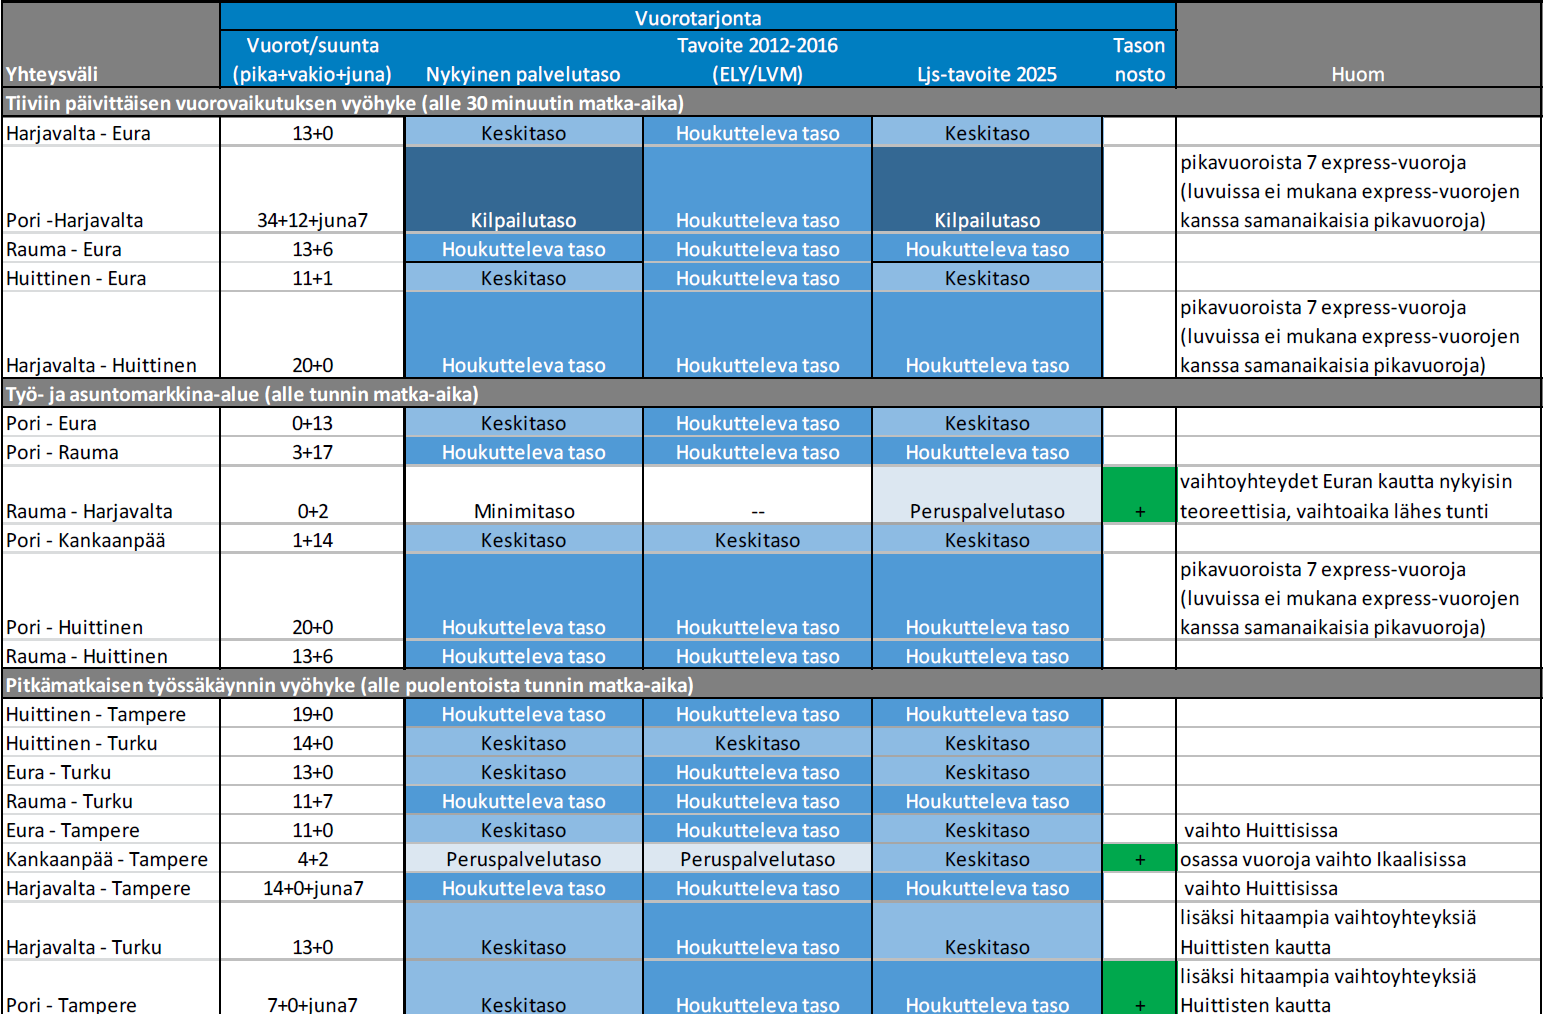Select the Ljs-tavoite 2025 column header
Image resolution: width=1543 pixels, height=1014 pixels.
[x=987, y=74]
